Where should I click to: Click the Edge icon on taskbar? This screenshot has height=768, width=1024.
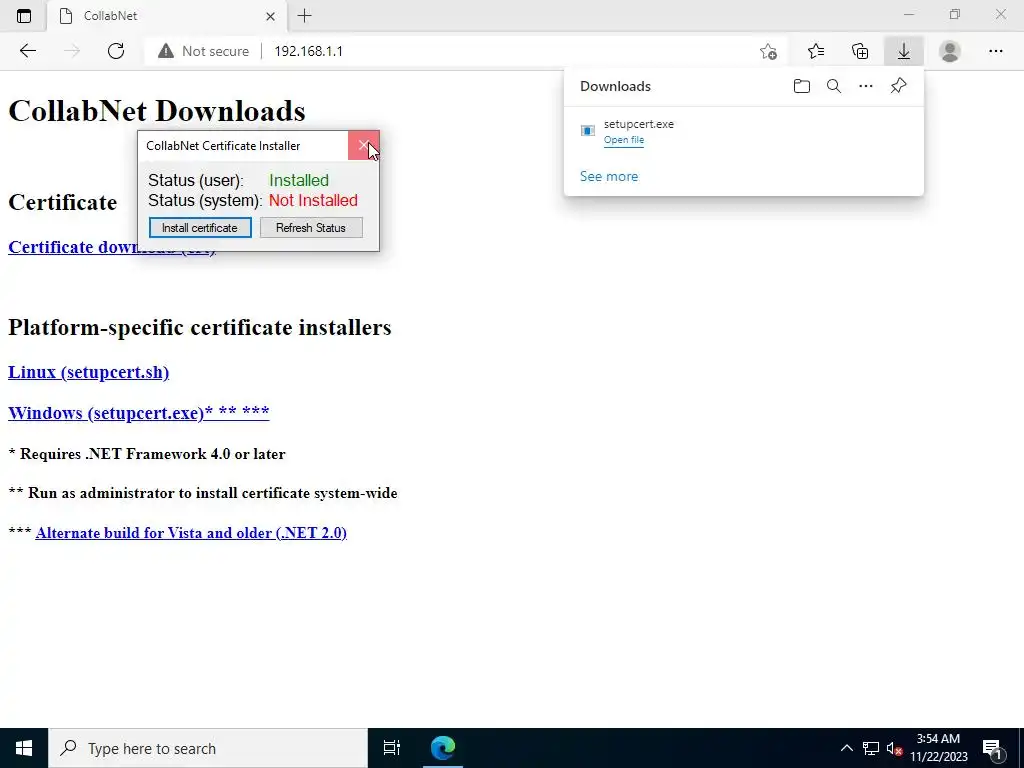click(x=443, y=748)
